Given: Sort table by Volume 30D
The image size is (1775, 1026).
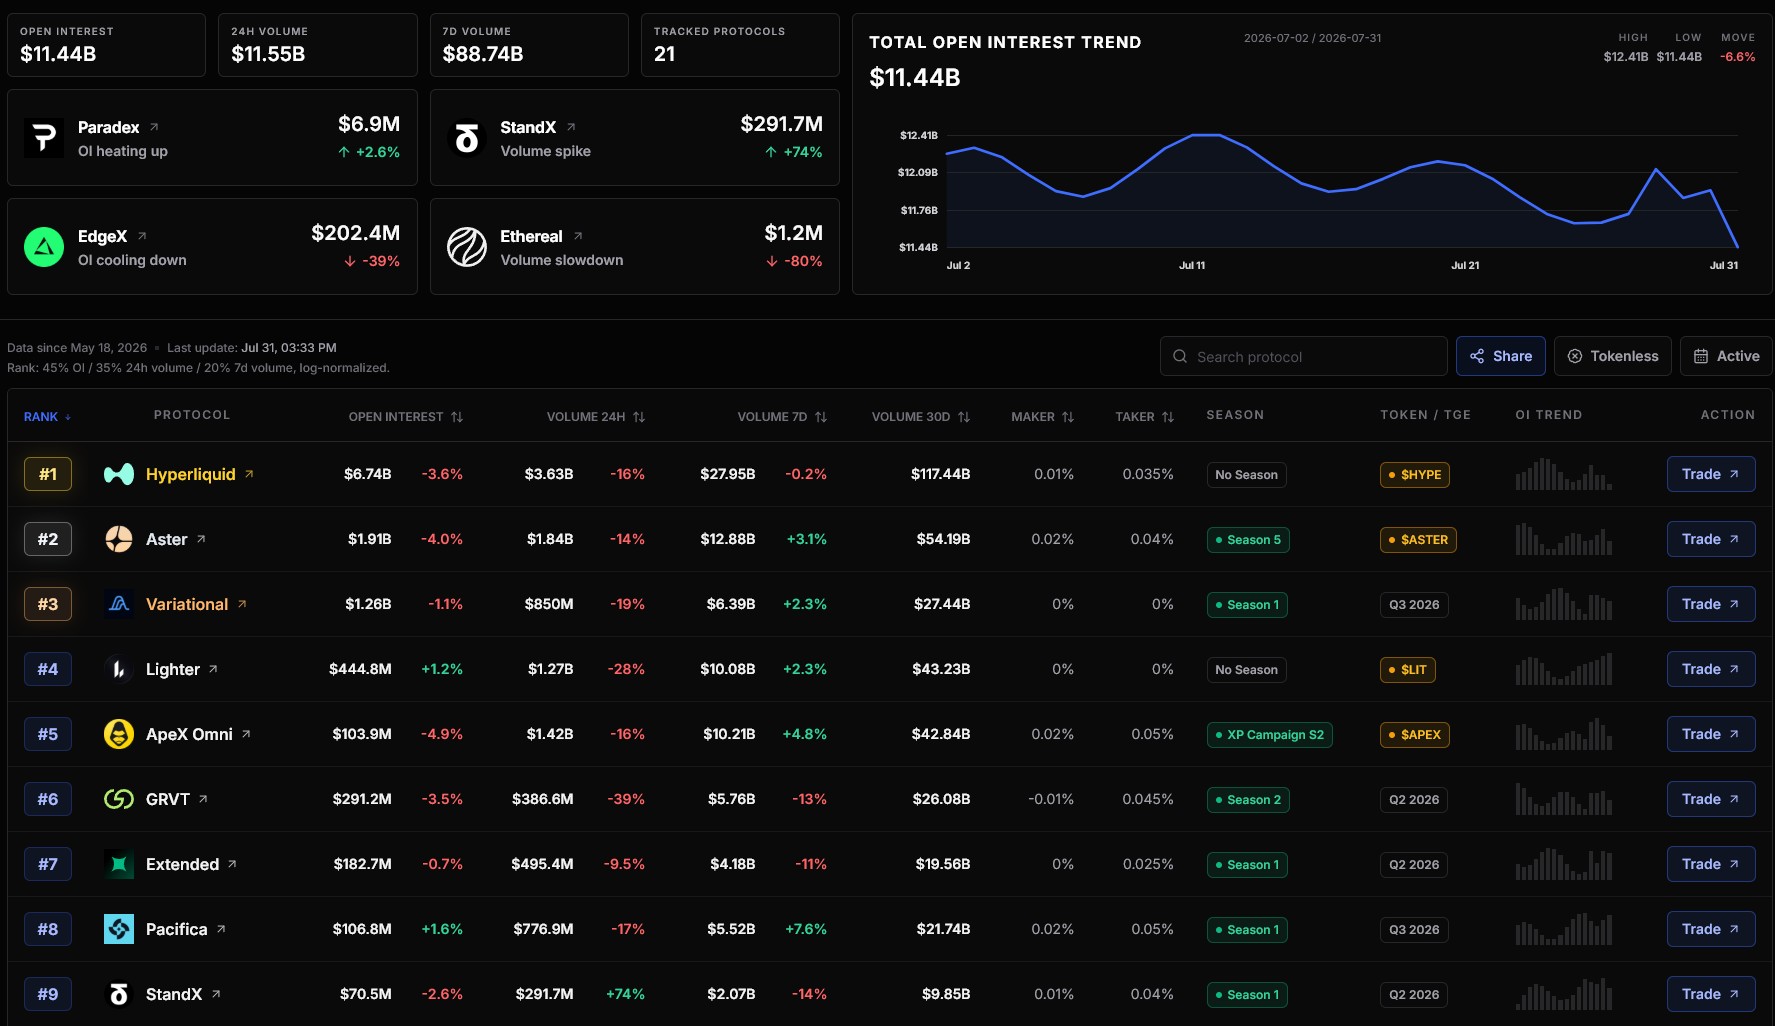Looking at the screenshot, I should pyautogui.click(x=920, y=417).
